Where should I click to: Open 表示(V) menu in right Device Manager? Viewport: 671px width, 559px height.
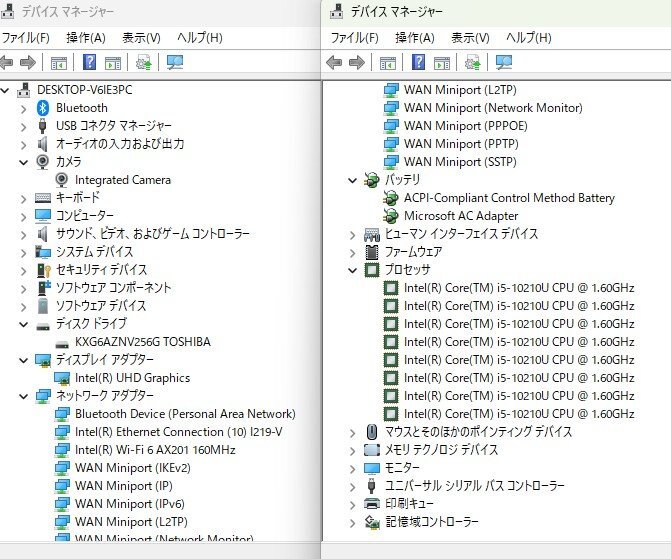pos(470,38)
